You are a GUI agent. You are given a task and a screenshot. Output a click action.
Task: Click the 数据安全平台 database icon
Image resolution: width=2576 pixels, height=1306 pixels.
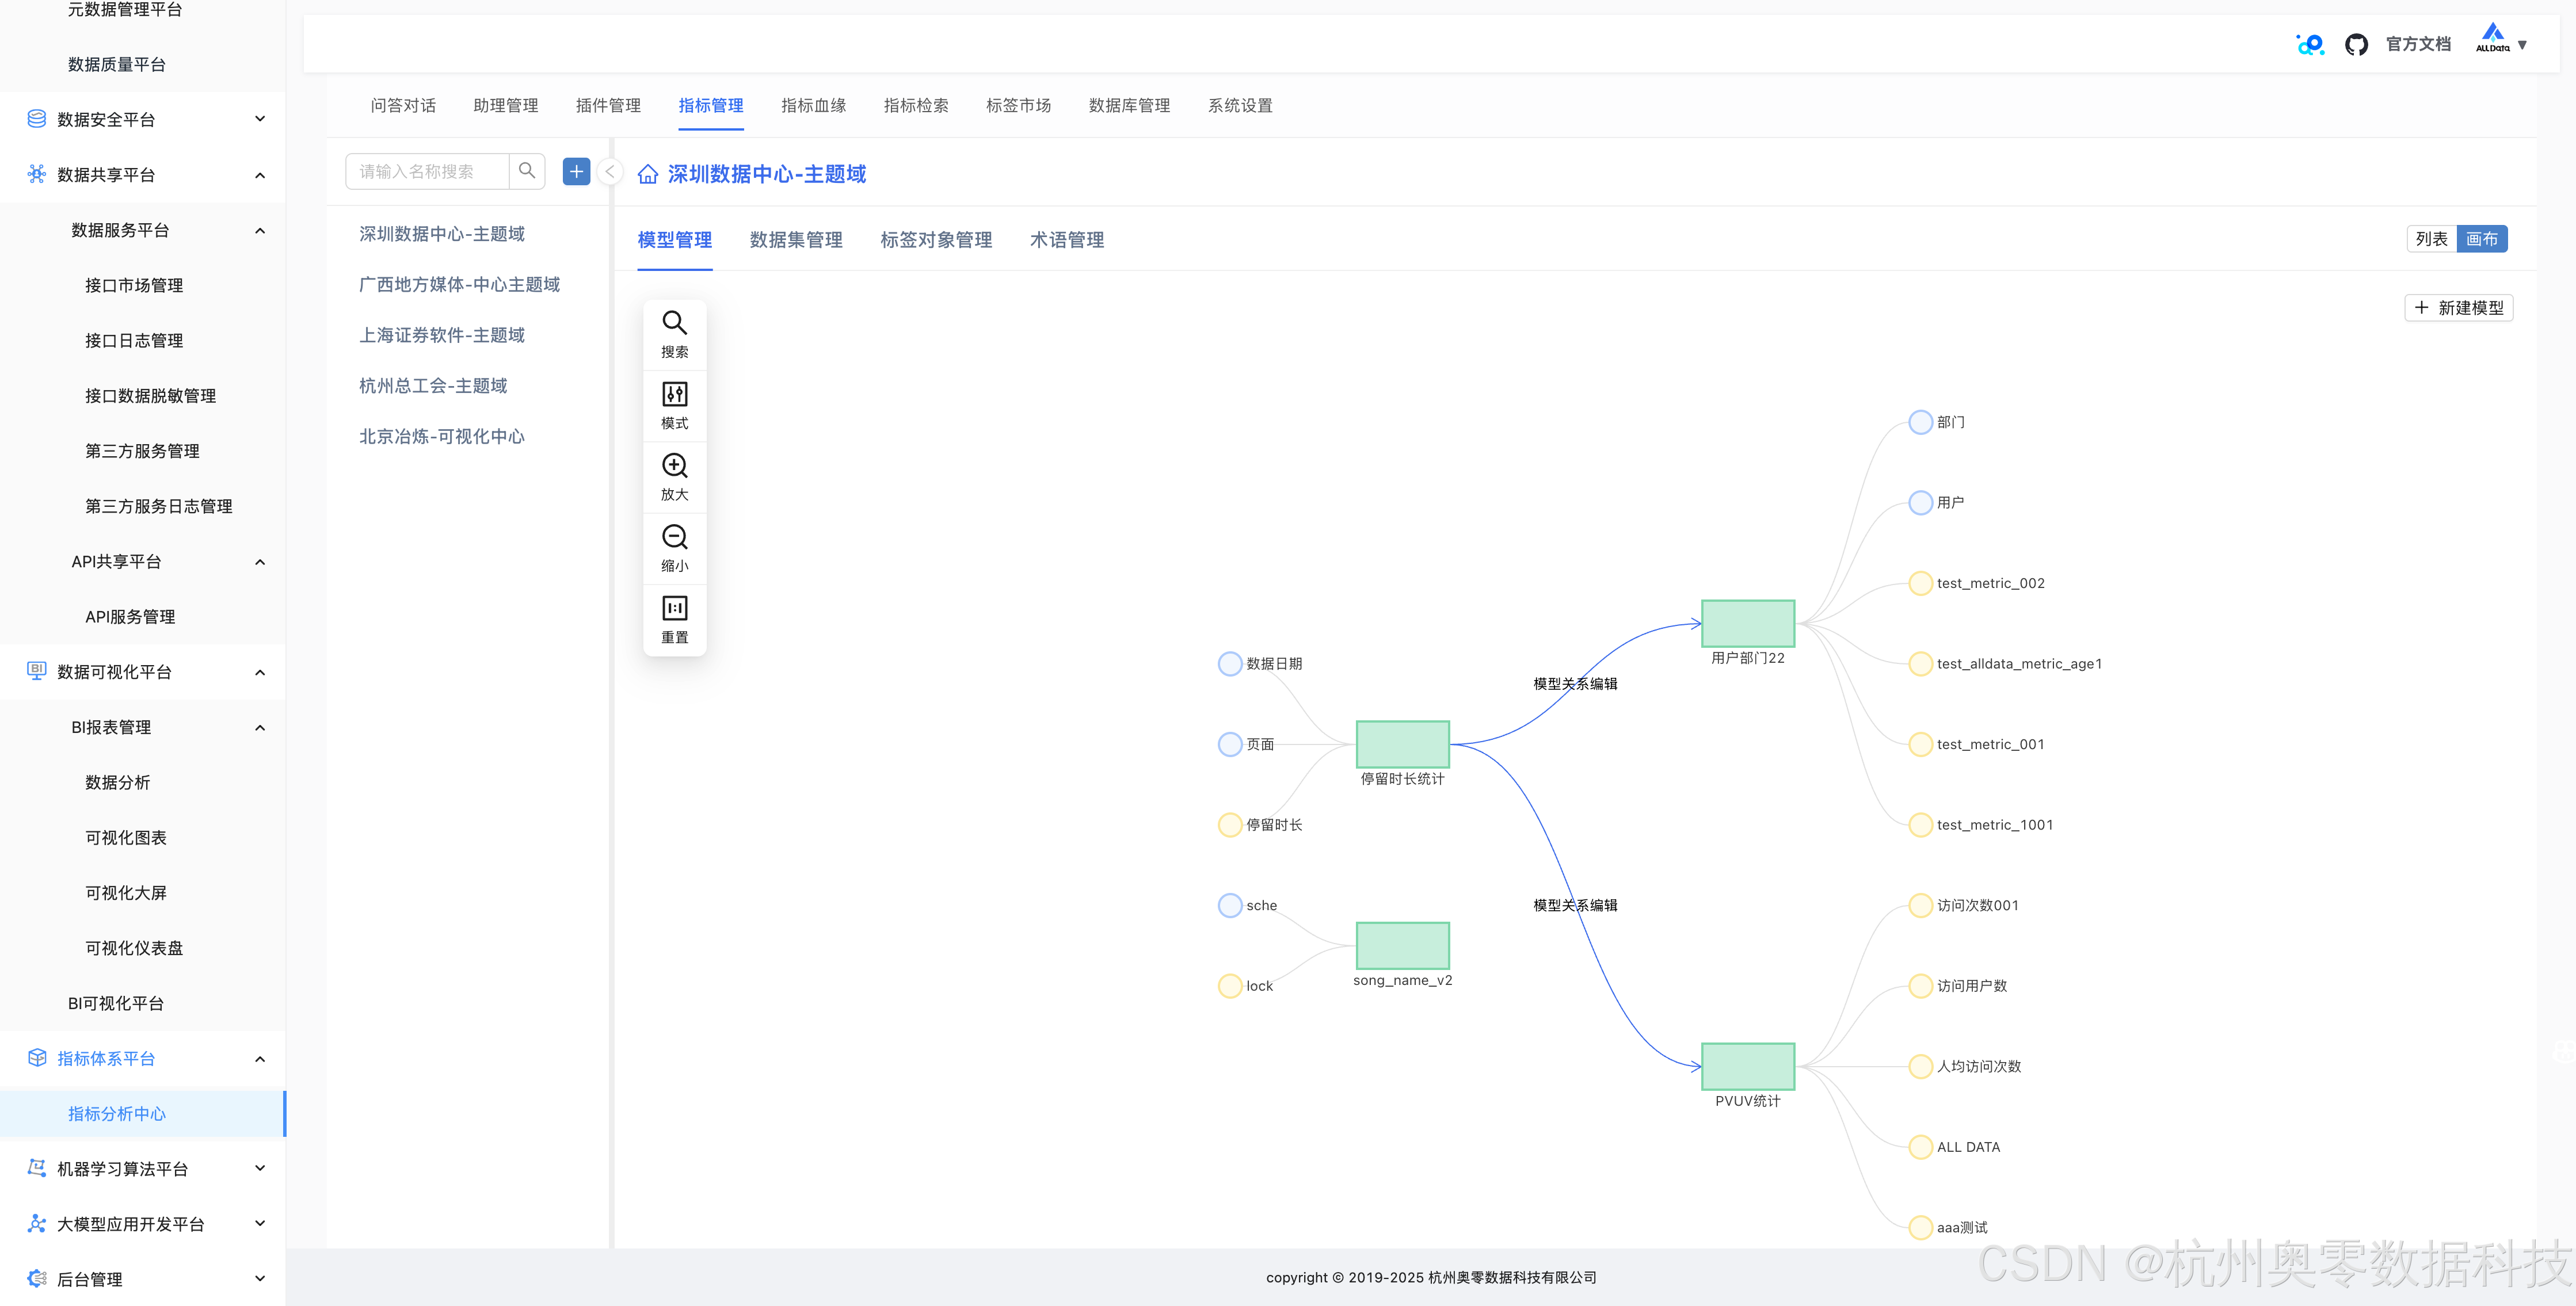pos(37,119)
